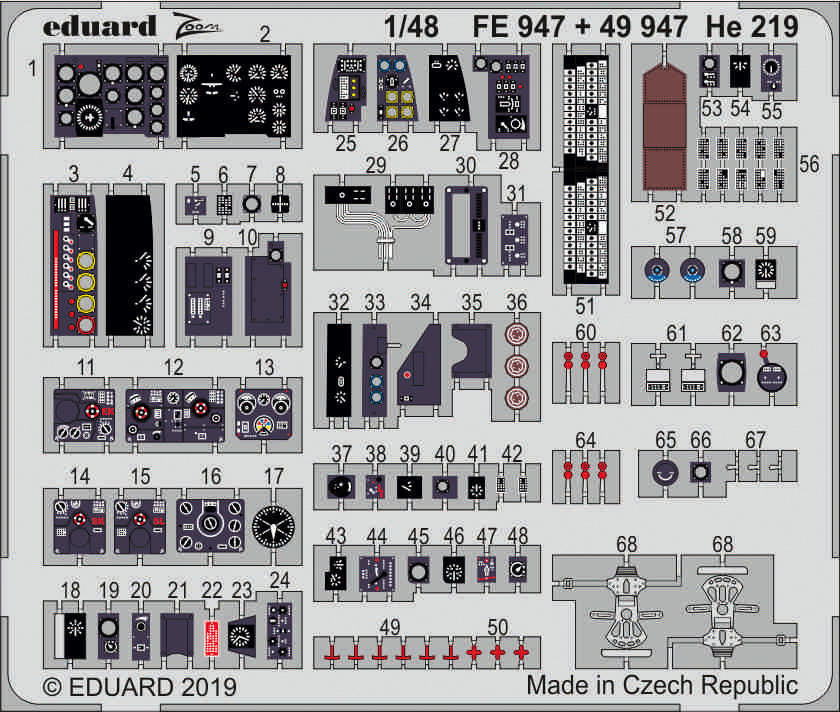The image size is (840, 712).
Task: Select part 21 dark curved plate
Action: (177, 635)
